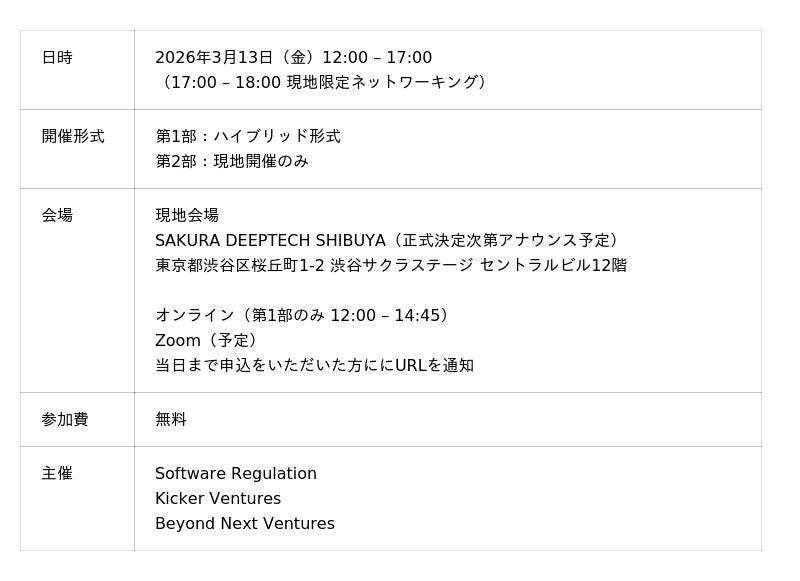Click the 主催 row label

tap(57, 473)
